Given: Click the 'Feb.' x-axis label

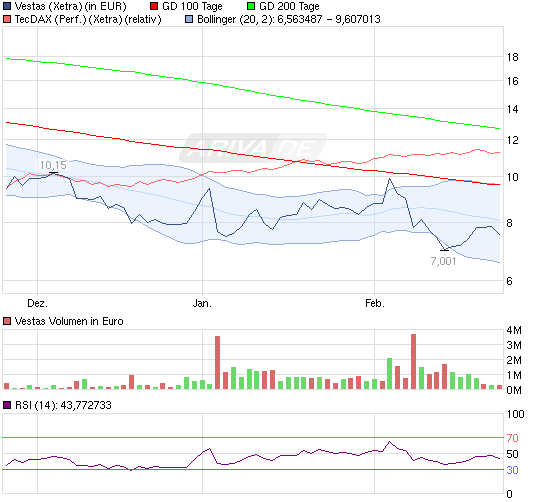Looking at the screenshot, I should click(x=375, y=303).
